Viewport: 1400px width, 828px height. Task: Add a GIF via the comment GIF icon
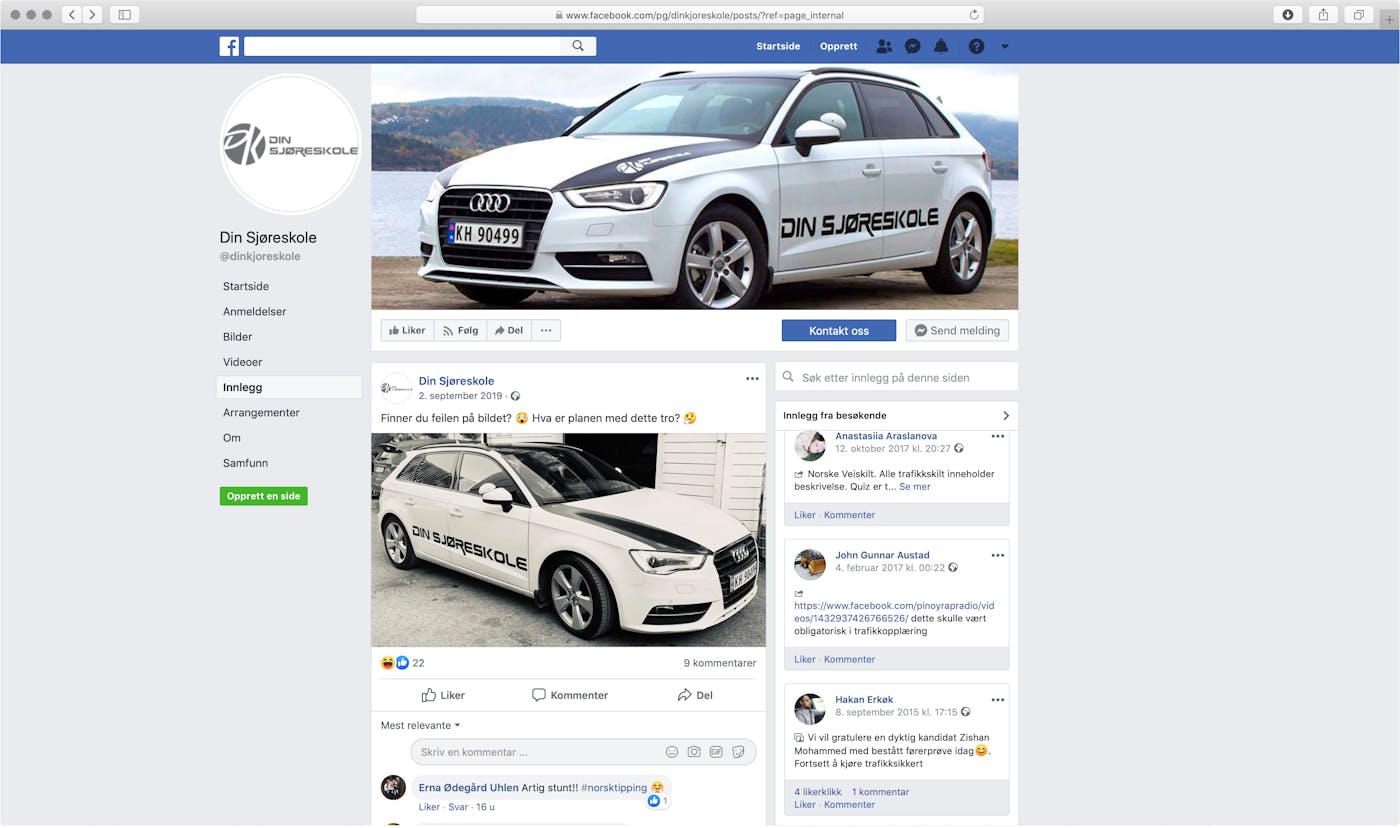(716, 752)
